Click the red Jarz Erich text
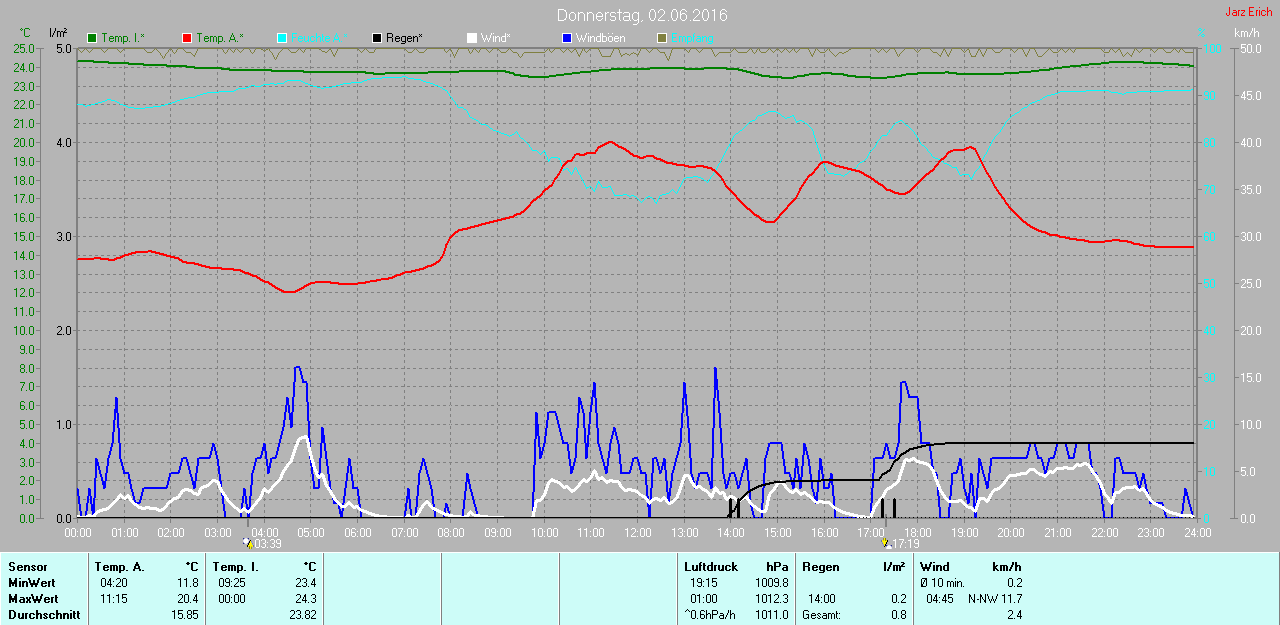The width and height of the screenshot is (1280, 625). [1249, 12]
